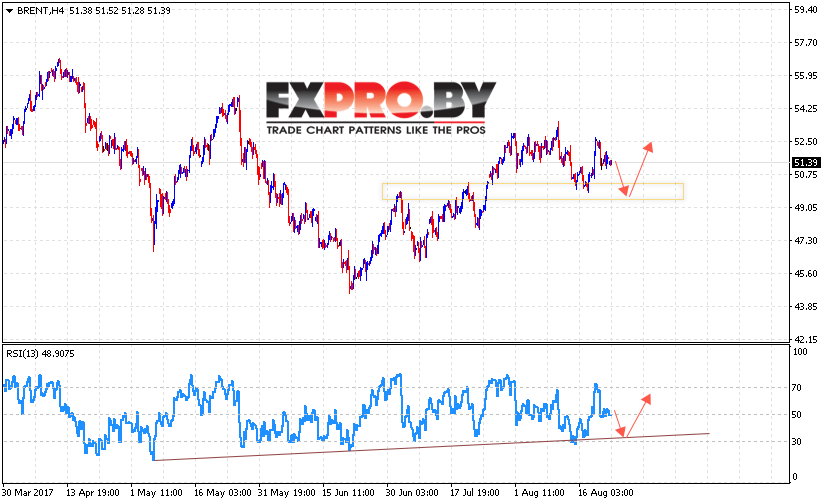Click time axis label 17 Jul 19:00
The image size is (829, 504).
coord(474,493)
